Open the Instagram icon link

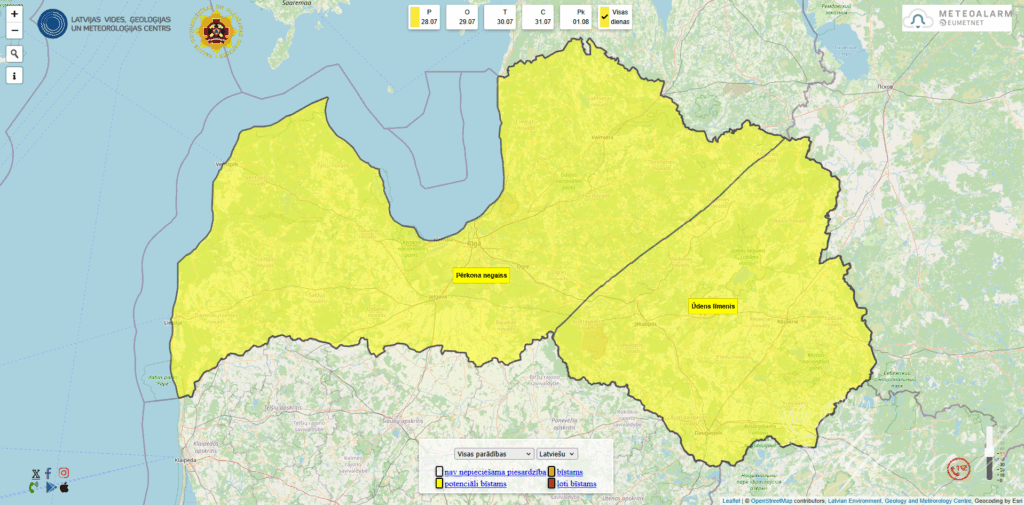click(x=64, y=473)
